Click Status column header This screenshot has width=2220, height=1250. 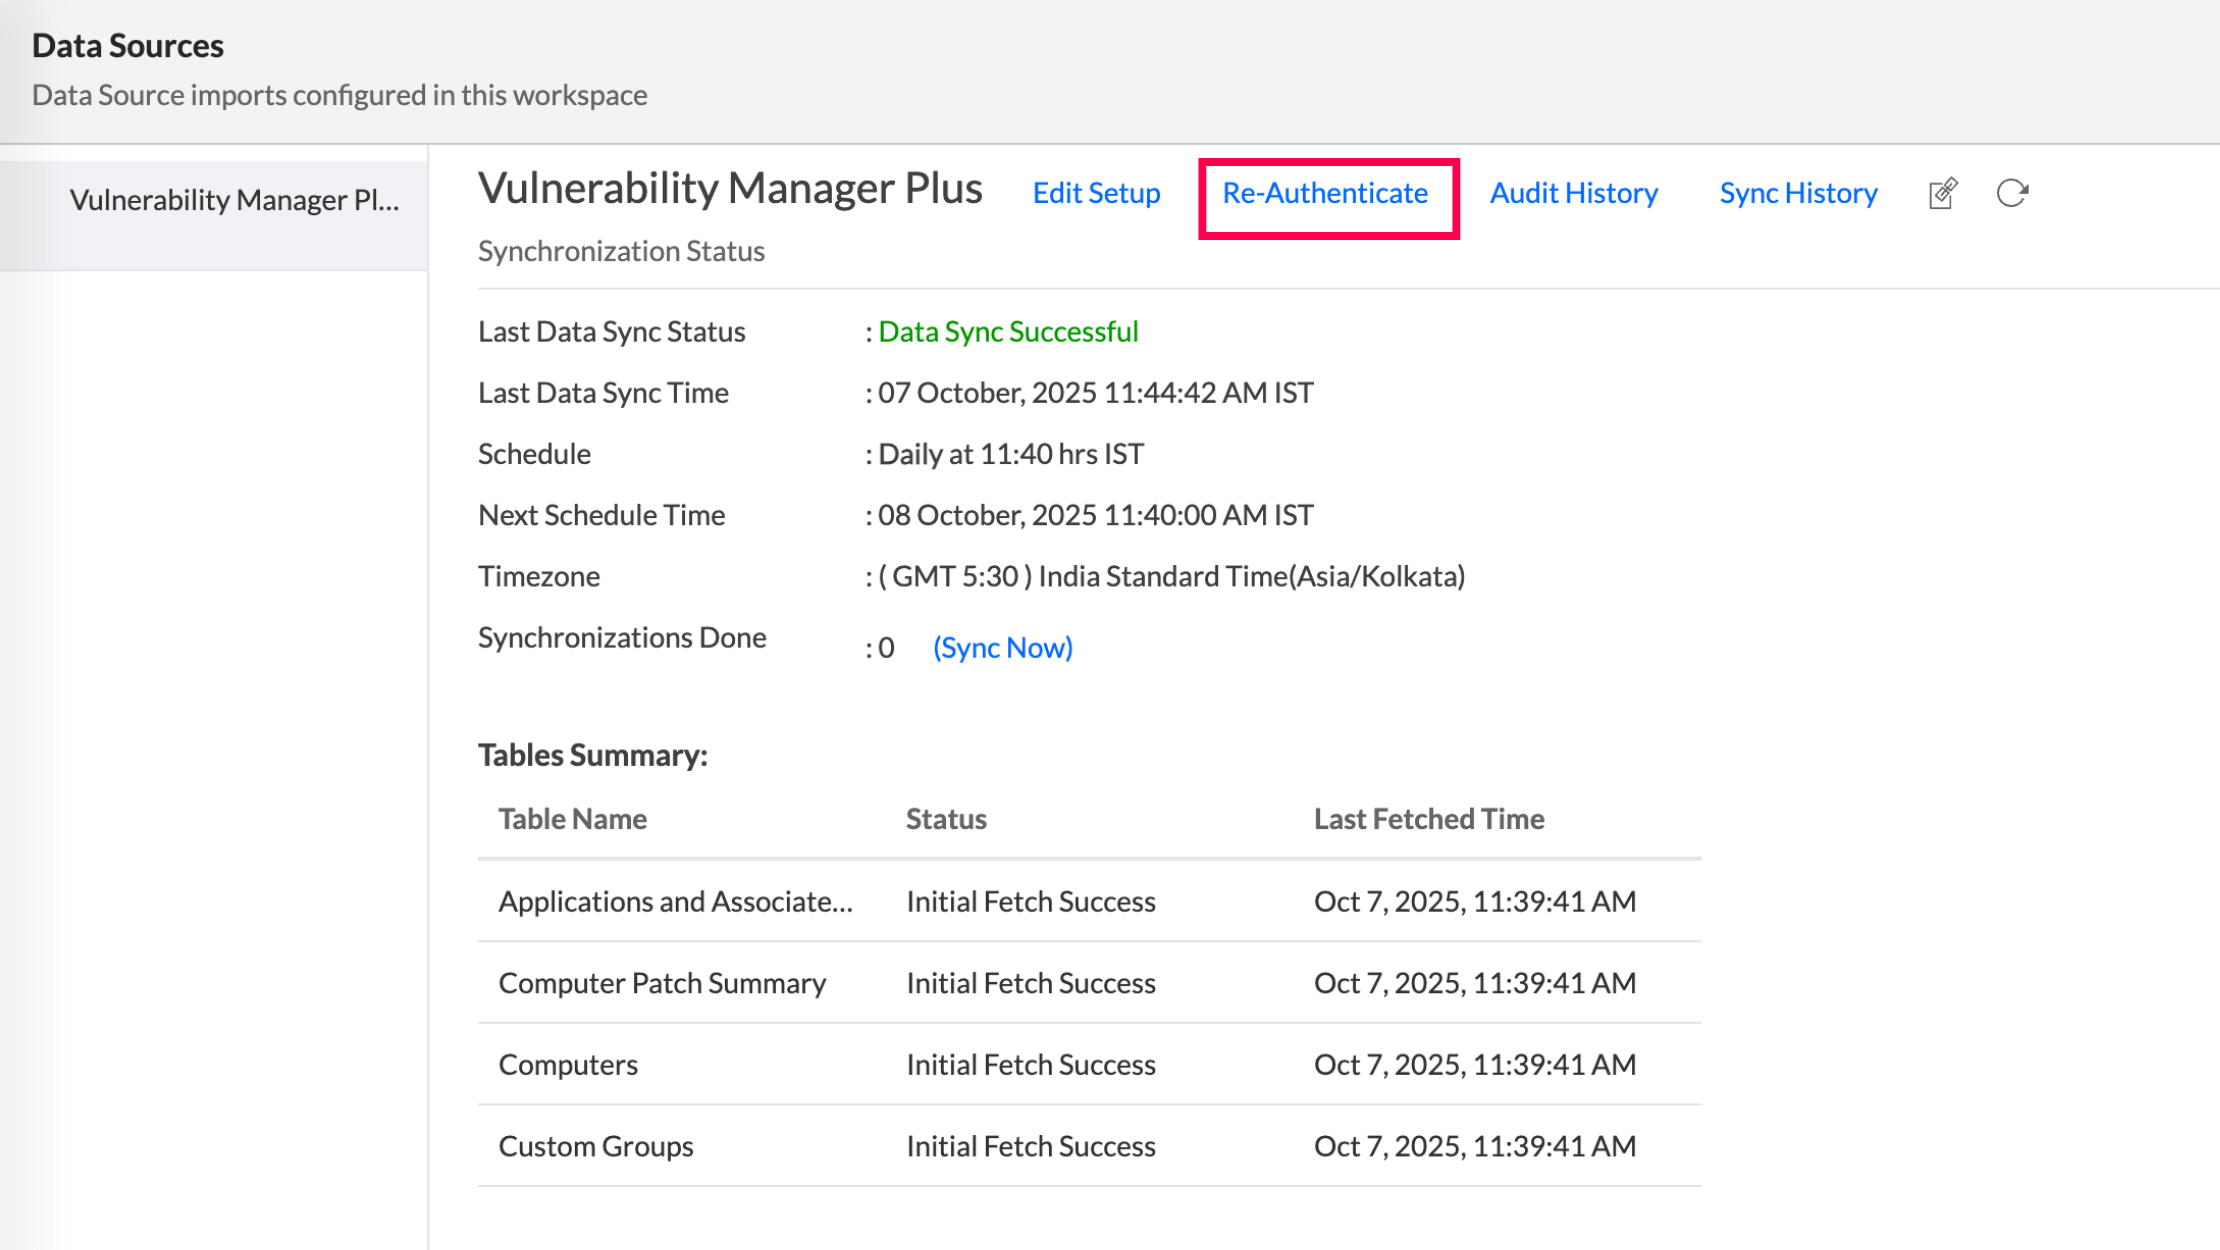[x=946, y=819]
